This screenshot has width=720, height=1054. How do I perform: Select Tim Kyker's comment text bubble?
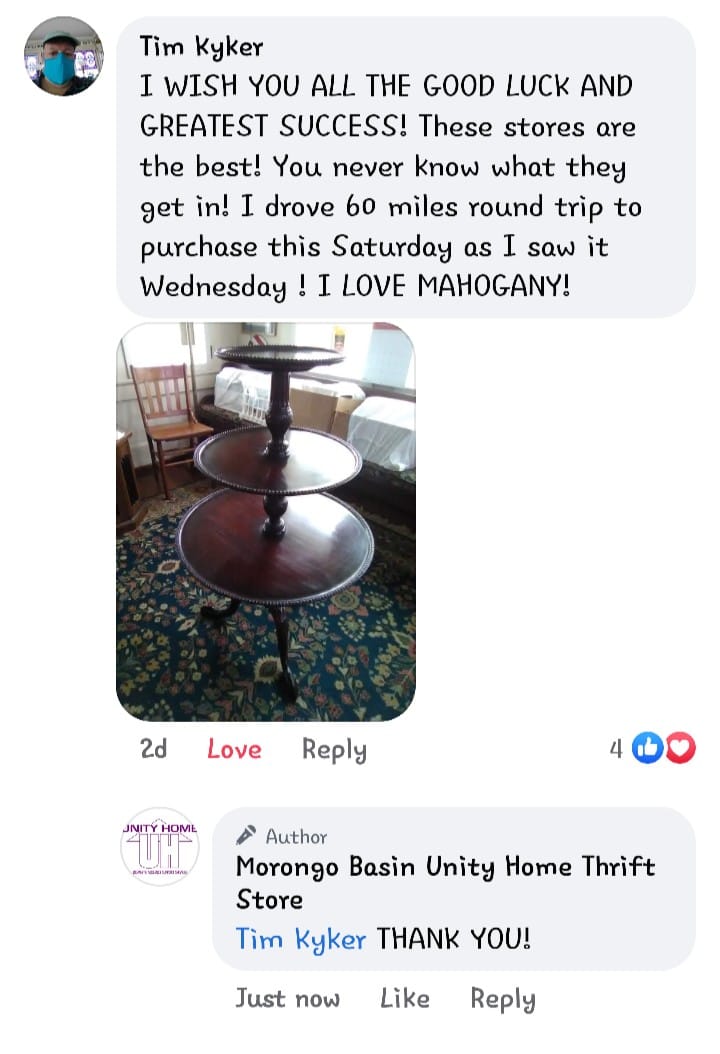(x=406, y=167)
